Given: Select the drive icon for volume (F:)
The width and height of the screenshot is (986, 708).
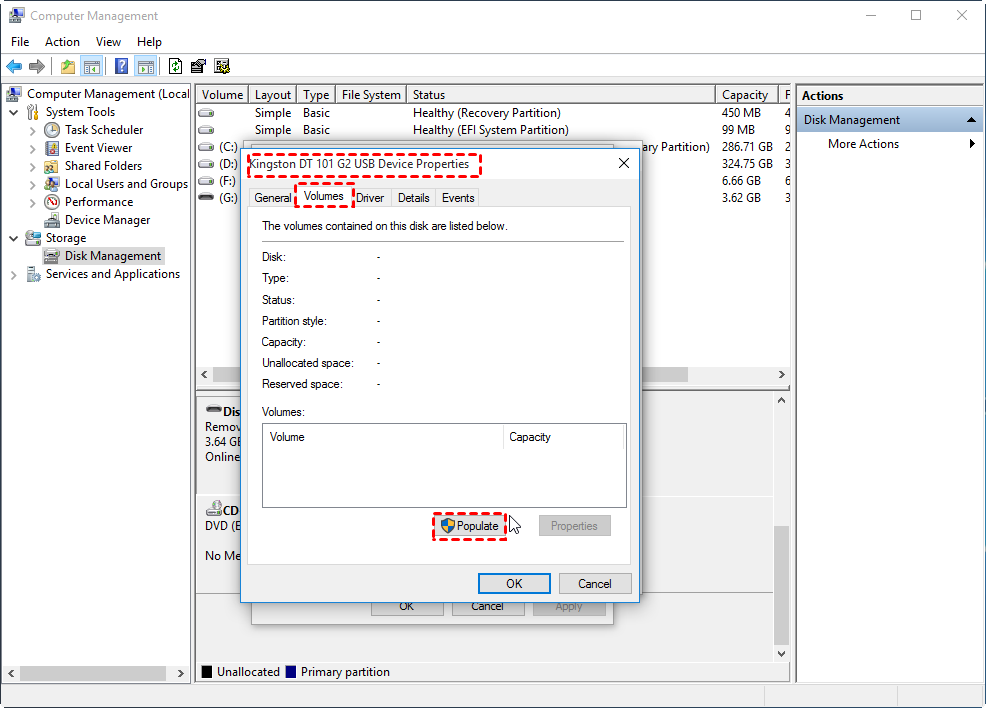Looking at the screenshot, I should [x=206, y=181].
